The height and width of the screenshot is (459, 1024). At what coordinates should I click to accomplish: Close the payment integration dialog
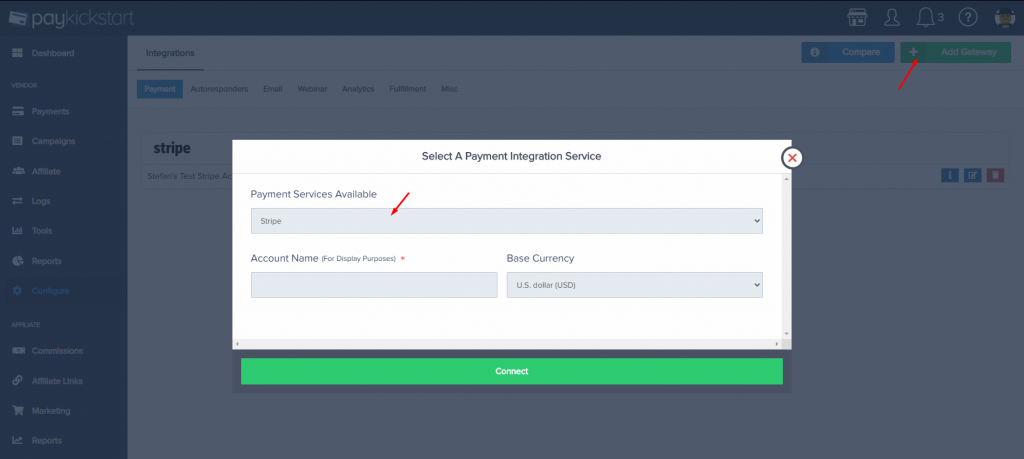(792, 157)
